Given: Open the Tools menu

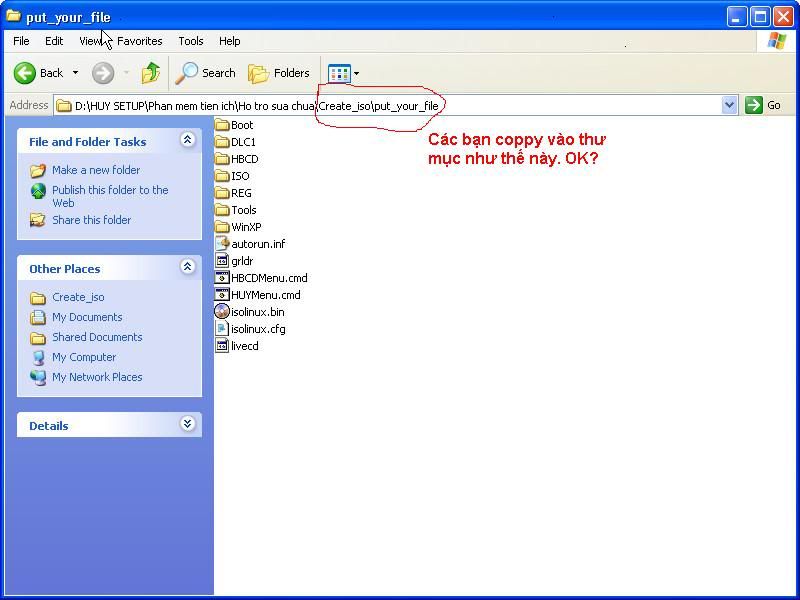Looking at the screenshot, I should click(191, 41).
